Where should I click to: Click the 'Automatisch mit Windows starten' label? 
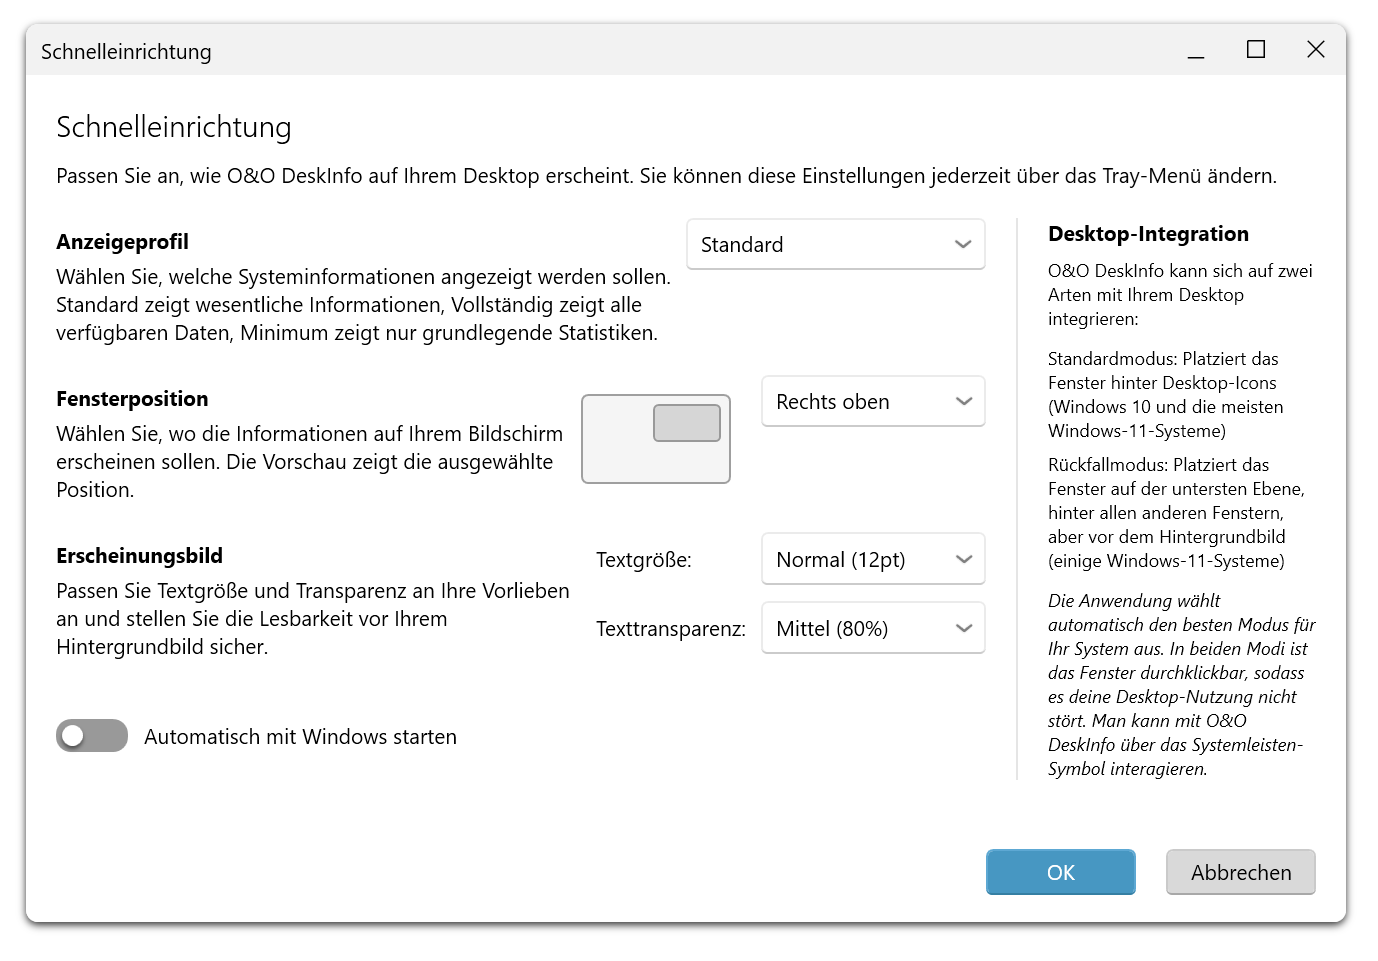[x=300, y=737]
